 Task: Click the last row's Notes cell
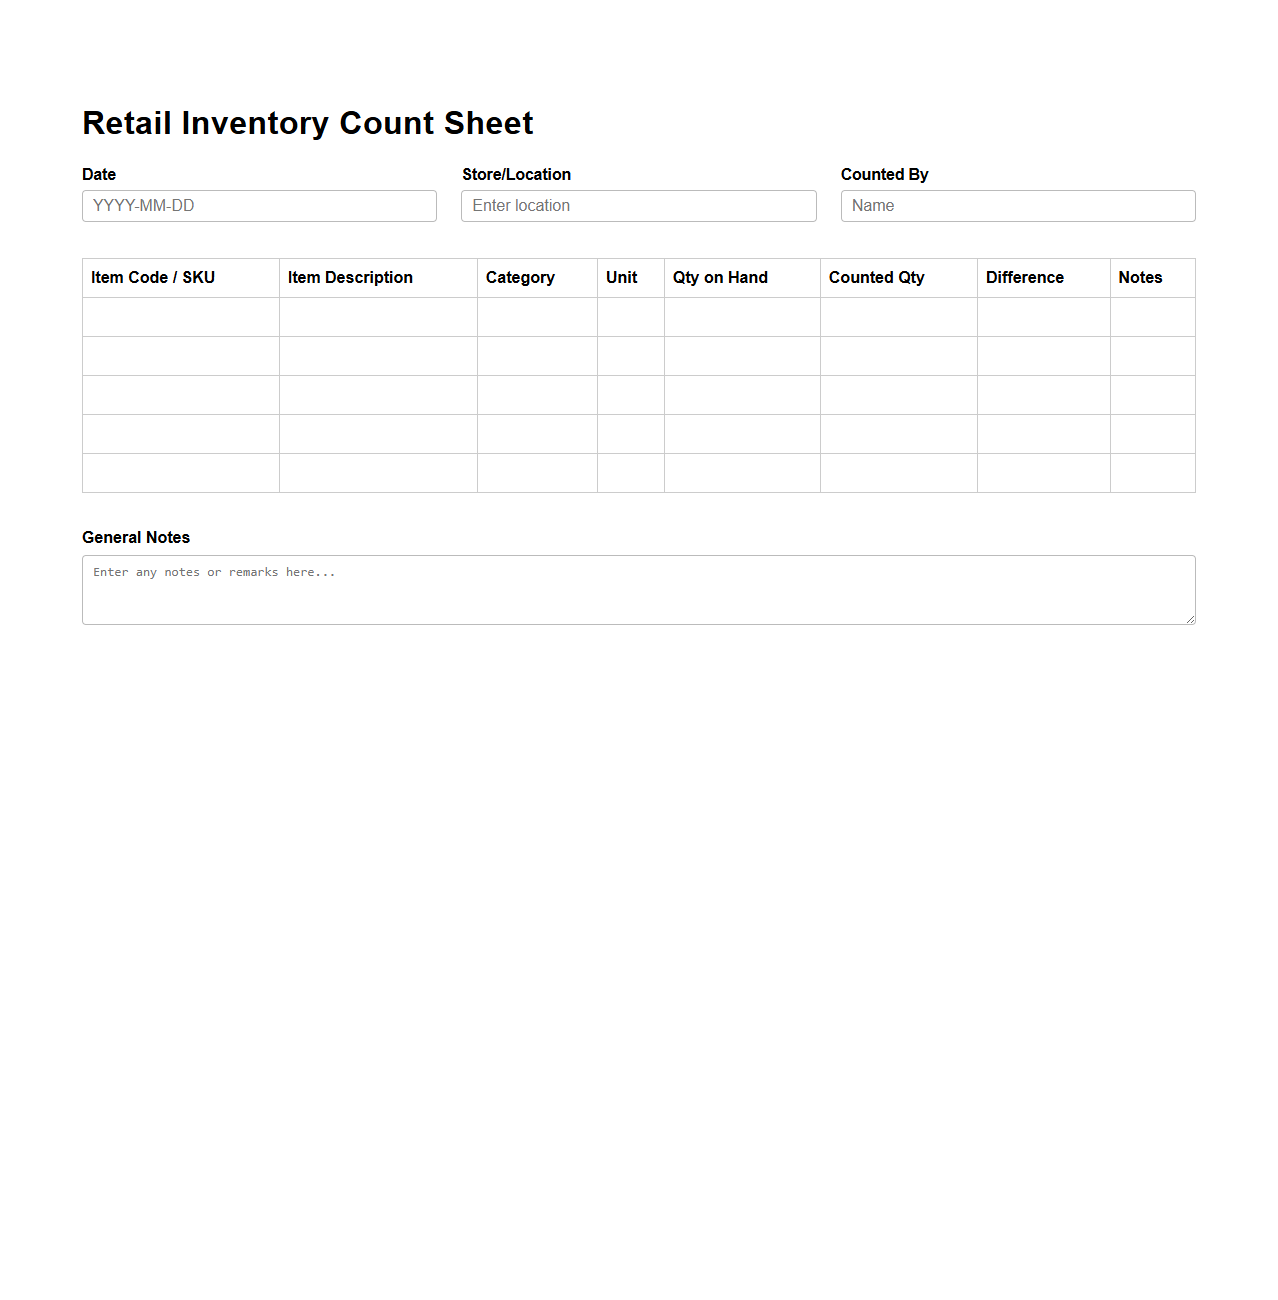(x=1152, y=473)
